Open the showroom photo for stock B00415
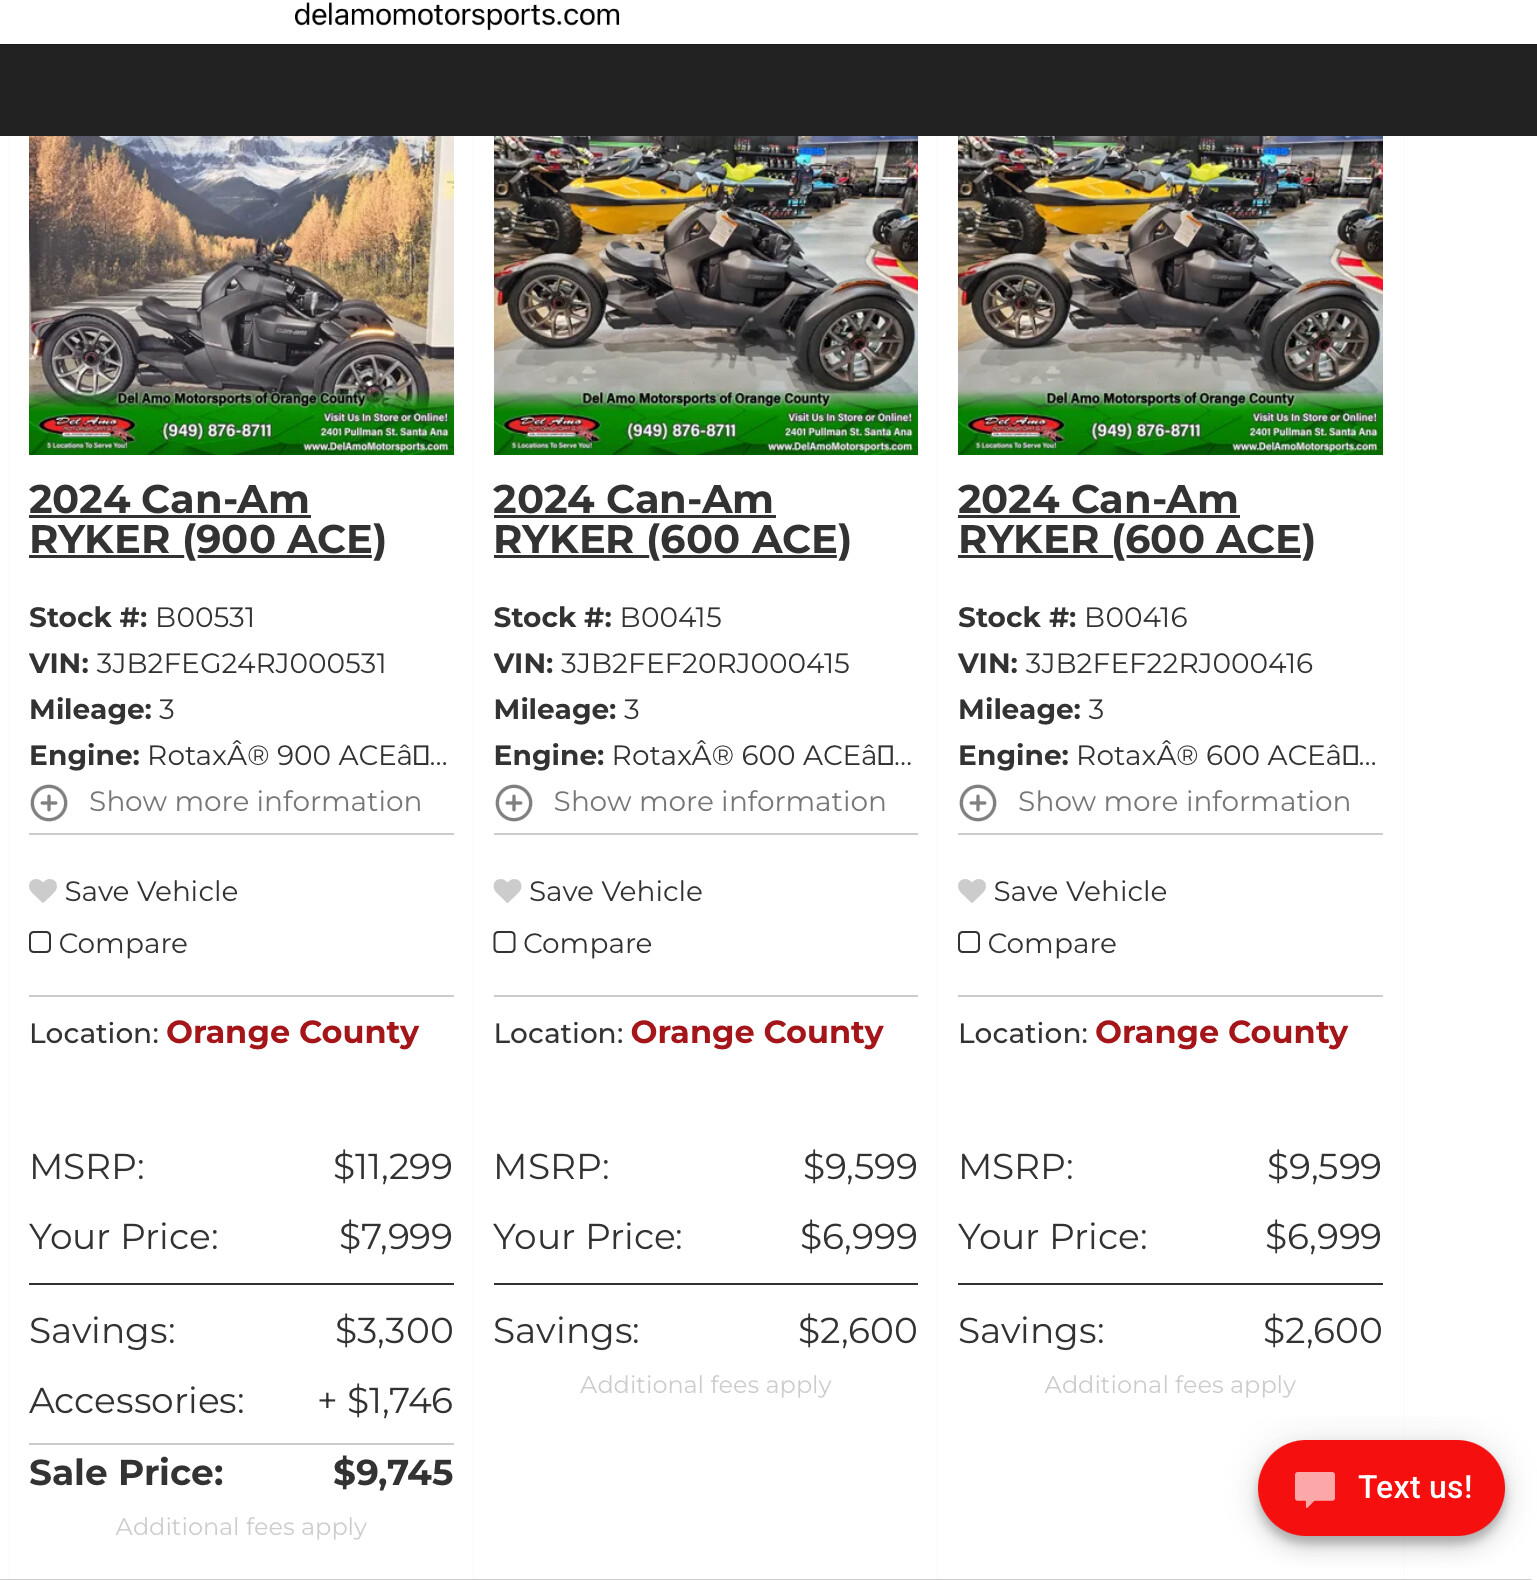1537x1580 pixels. 706,295
